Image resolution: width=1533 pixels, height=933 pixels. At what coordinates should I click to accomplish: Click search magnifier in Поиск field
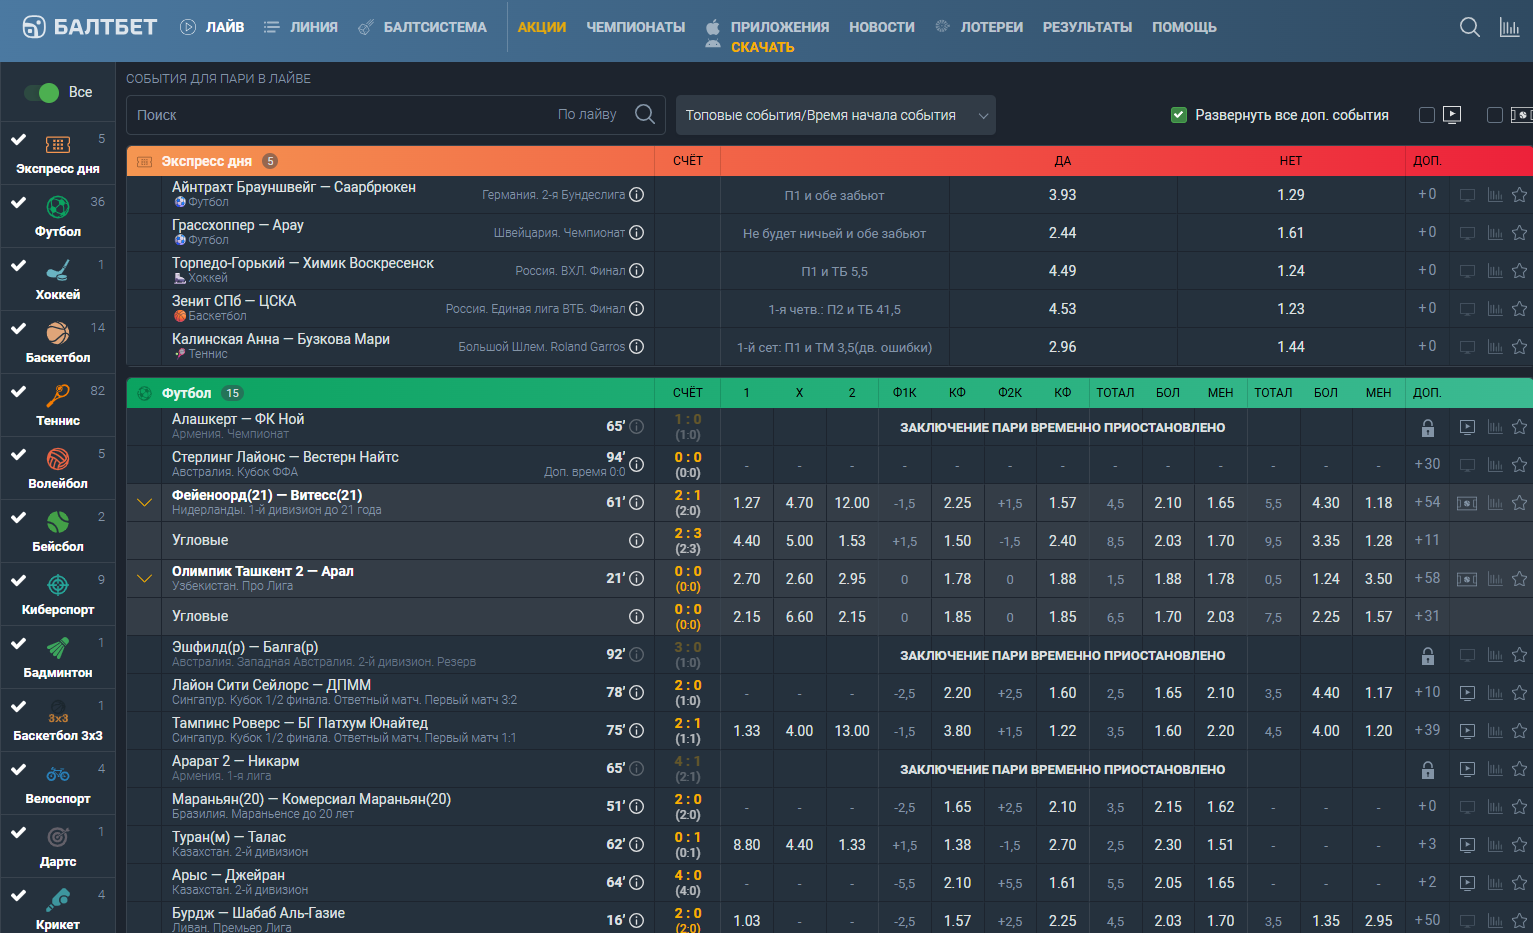coord(645,114)
